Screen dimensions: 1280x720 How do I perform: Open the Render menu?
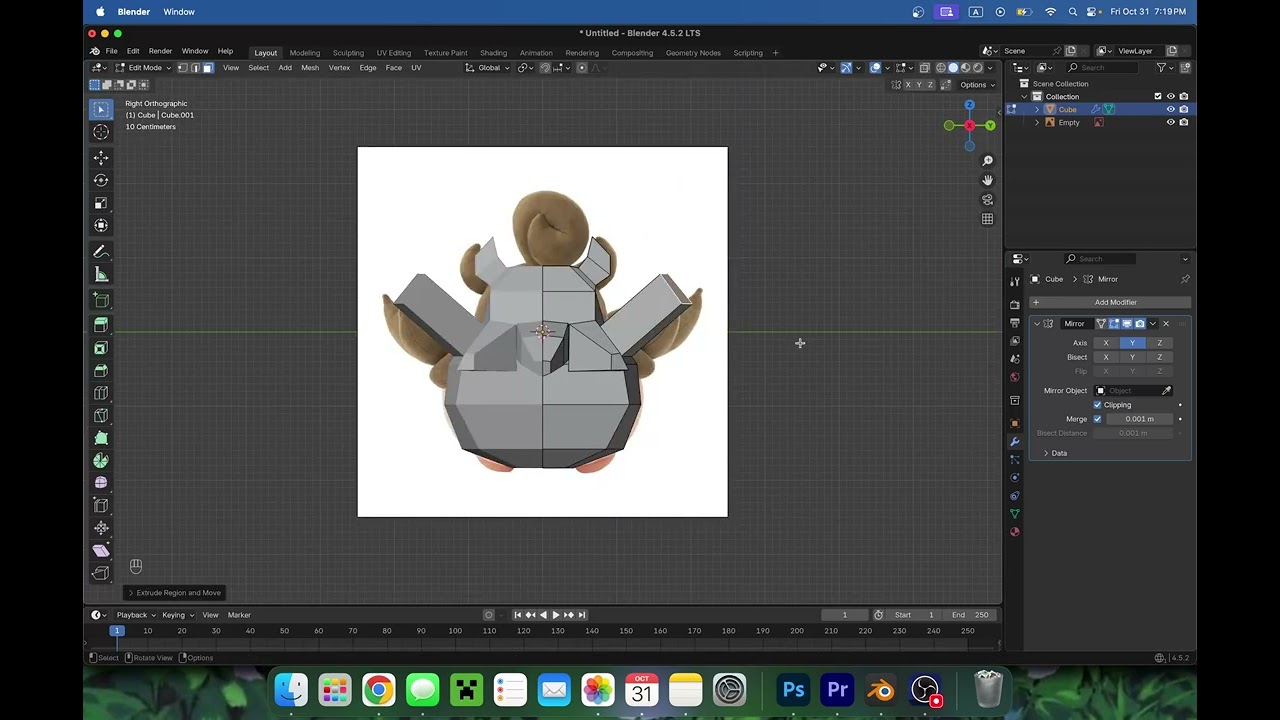point(160,52)
